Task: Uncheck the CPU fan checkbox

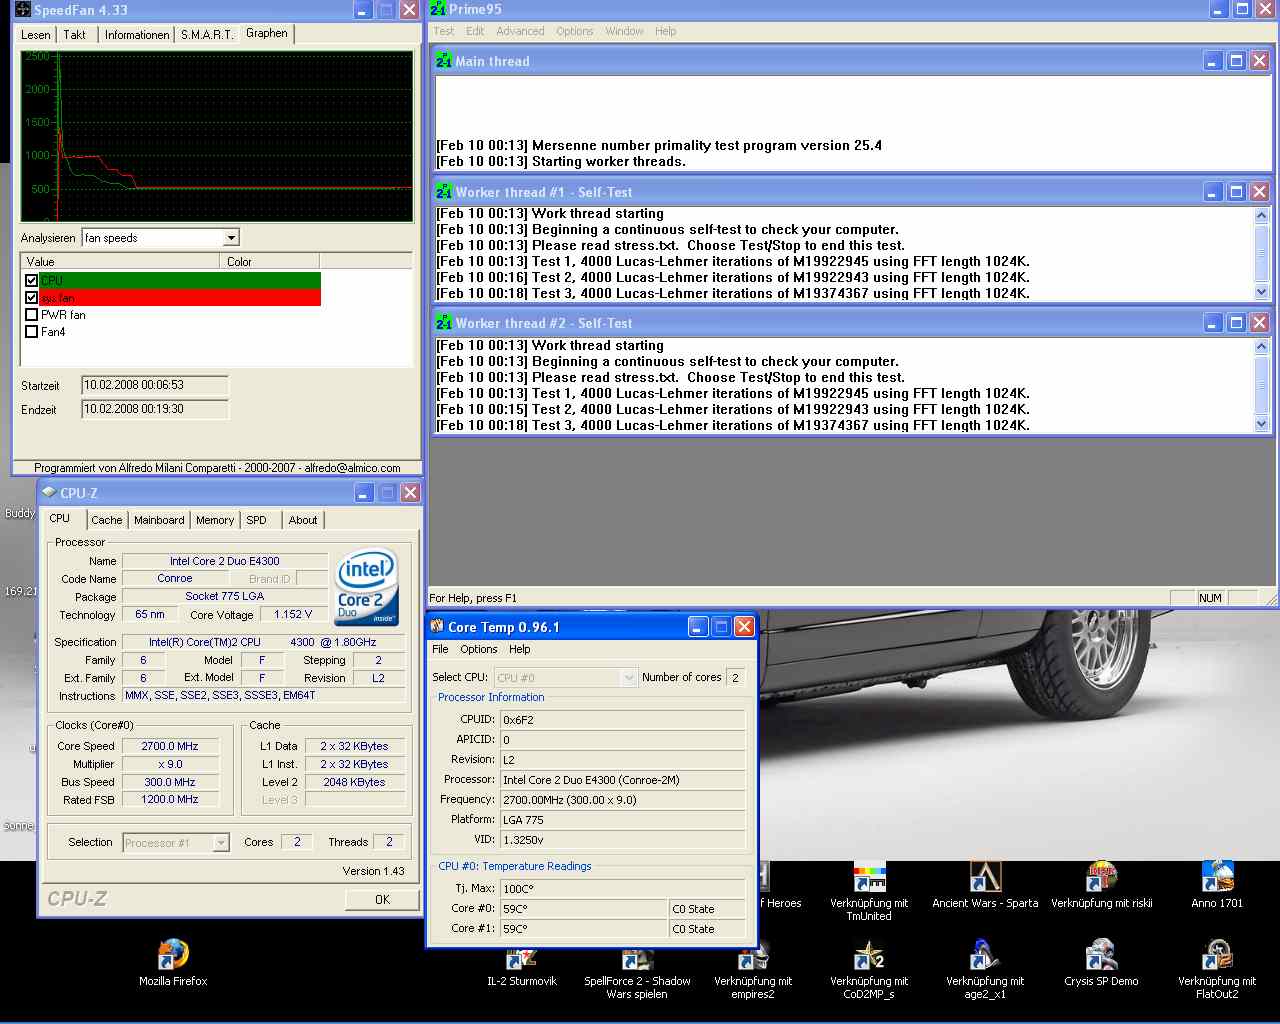Action: click(x=32, y=281)
